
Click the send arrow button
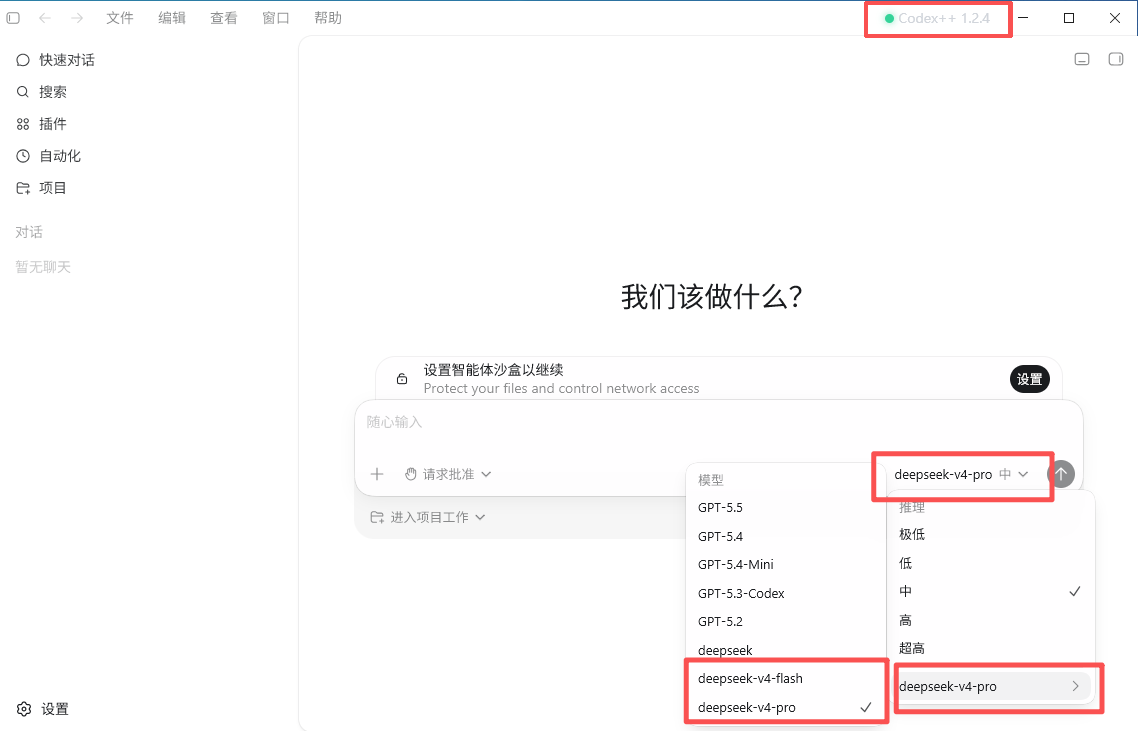[1061, 475]
